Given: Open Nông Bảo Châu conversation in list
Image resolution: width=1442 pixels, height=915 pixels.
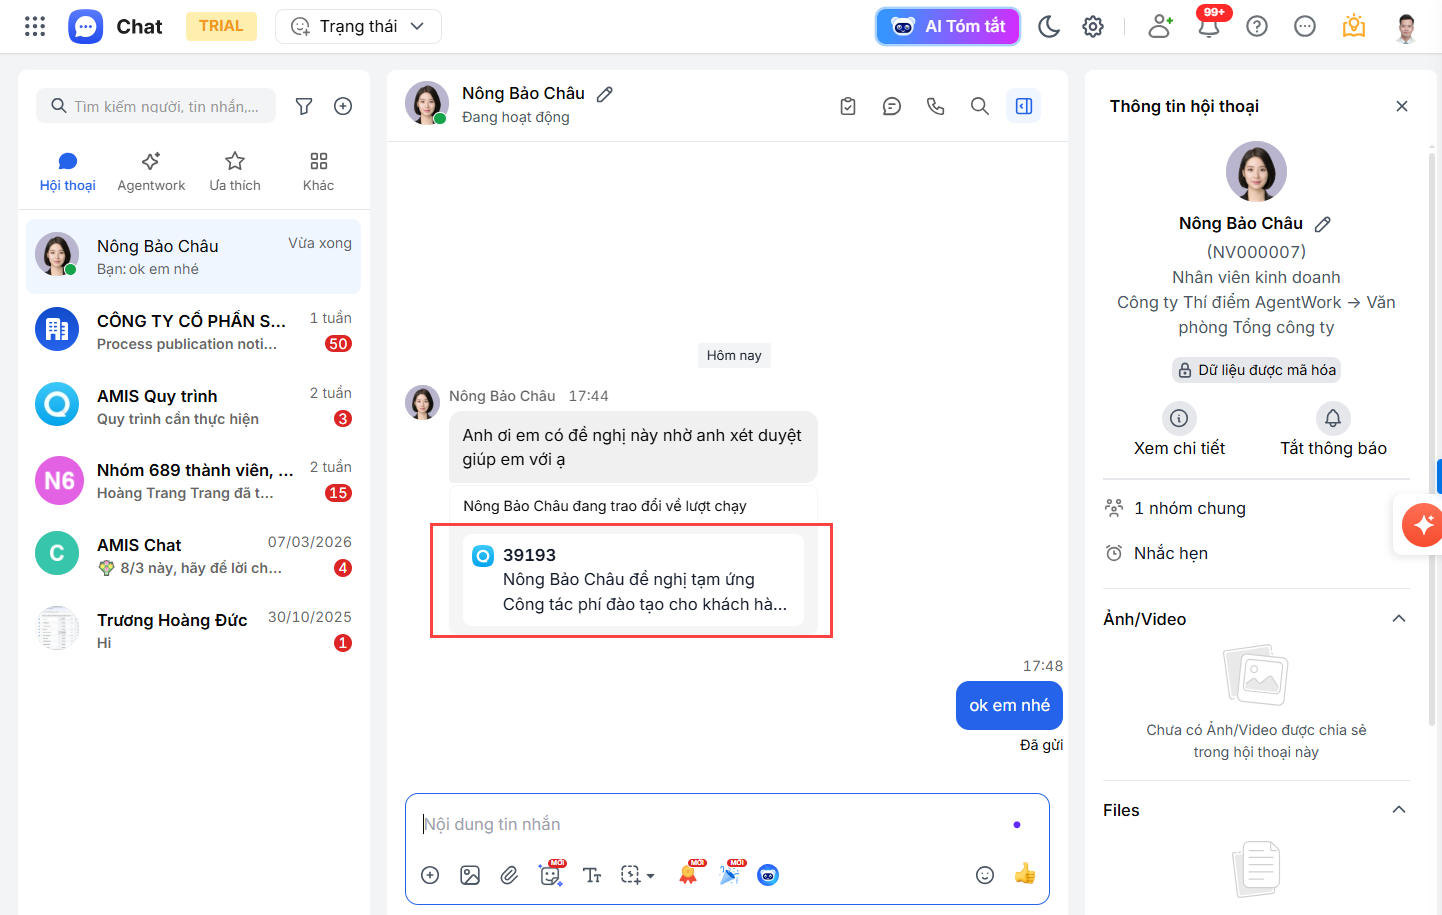Looking at the screenshot, I should [193, 256].
